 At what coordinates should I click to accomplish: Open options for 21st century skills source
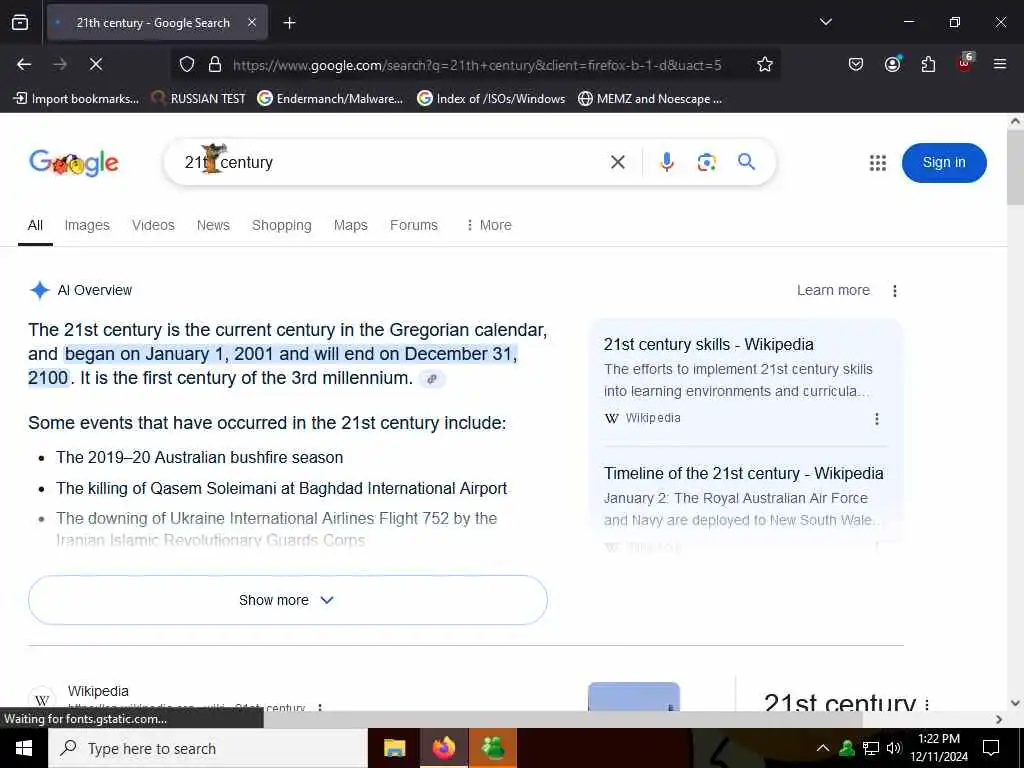[x=876, y=419]
